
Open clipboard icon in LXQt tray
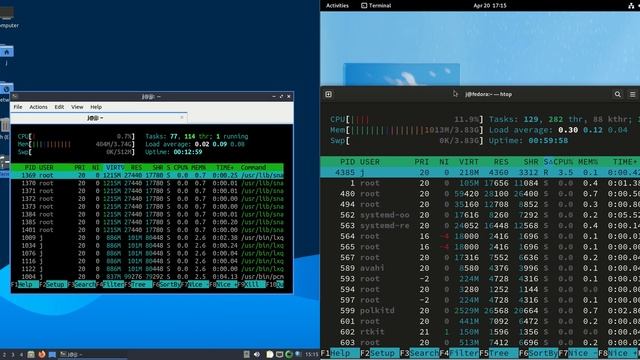click(x=269, y=354)
